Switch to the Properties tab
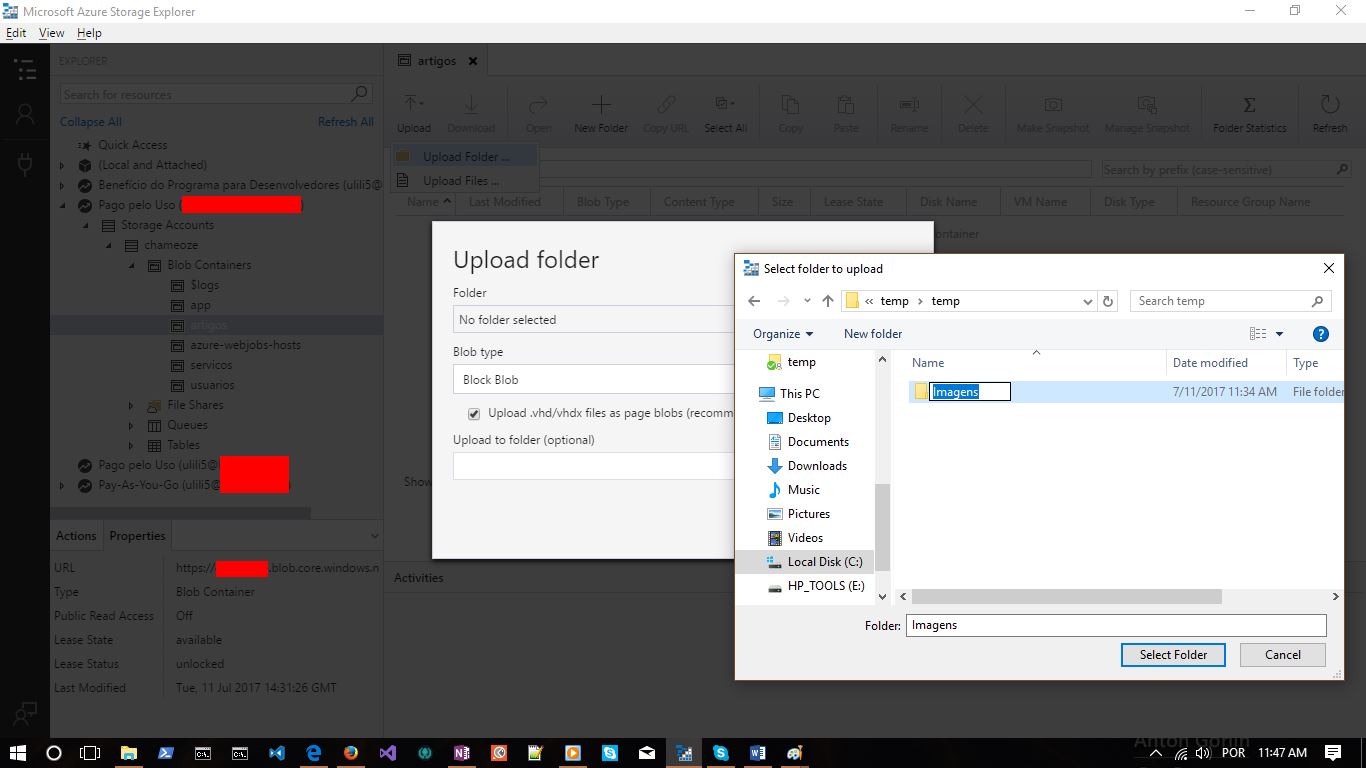This screenshot has height=768, width=1366. (x=137, y=536)
